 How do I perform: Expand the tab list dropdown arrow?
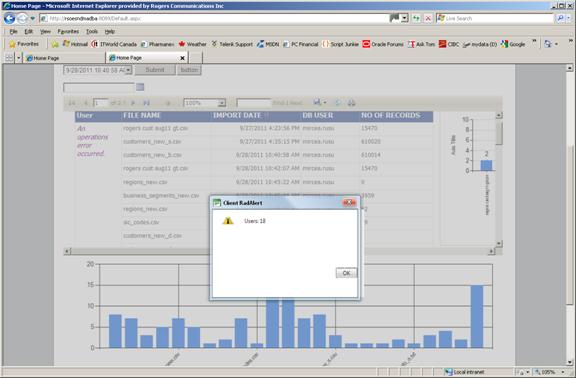(x=18, y=58)
